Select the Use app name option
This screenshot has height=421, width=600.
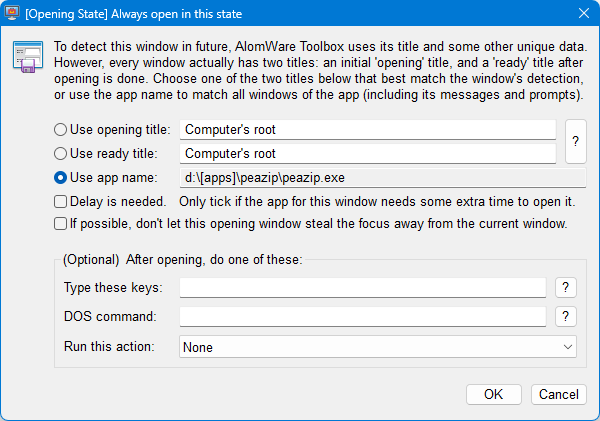61,178
